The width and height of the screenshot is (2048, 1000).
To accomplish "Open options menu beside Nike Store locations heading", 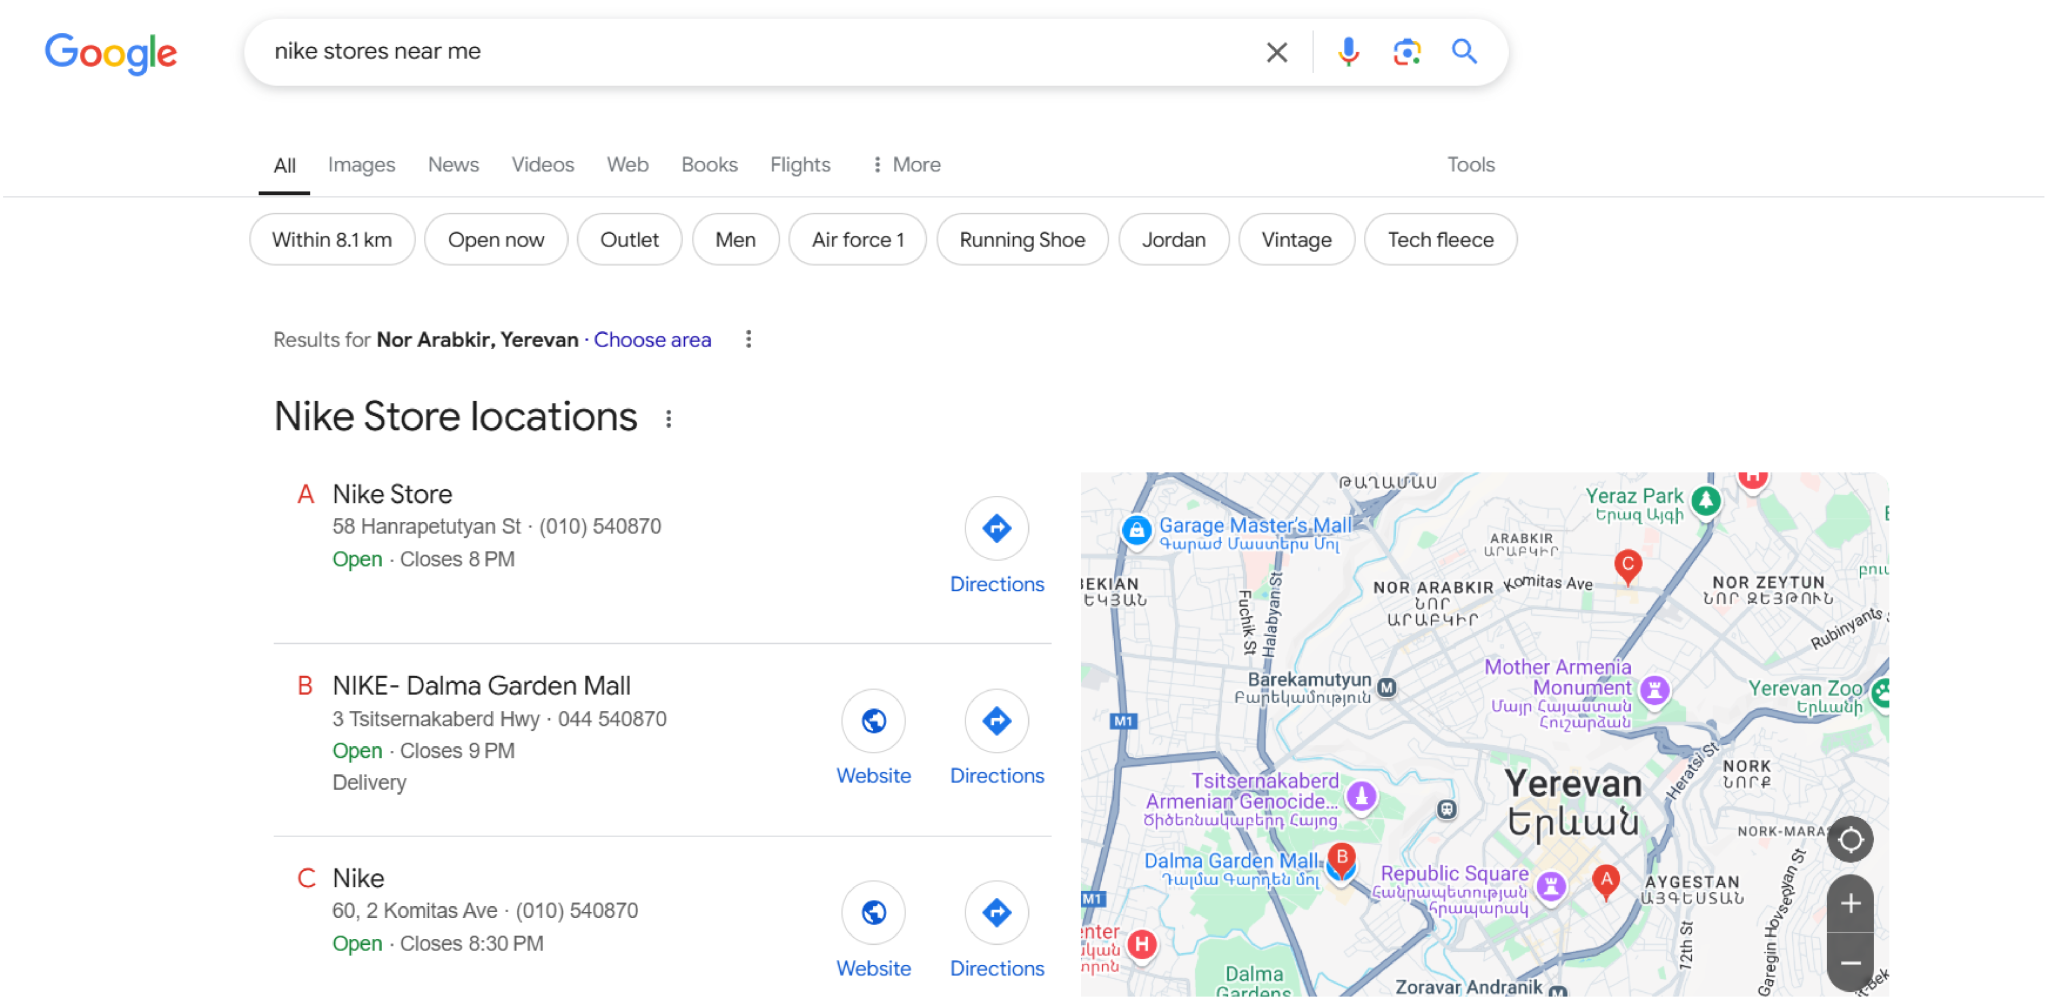I will pos(668,420).
